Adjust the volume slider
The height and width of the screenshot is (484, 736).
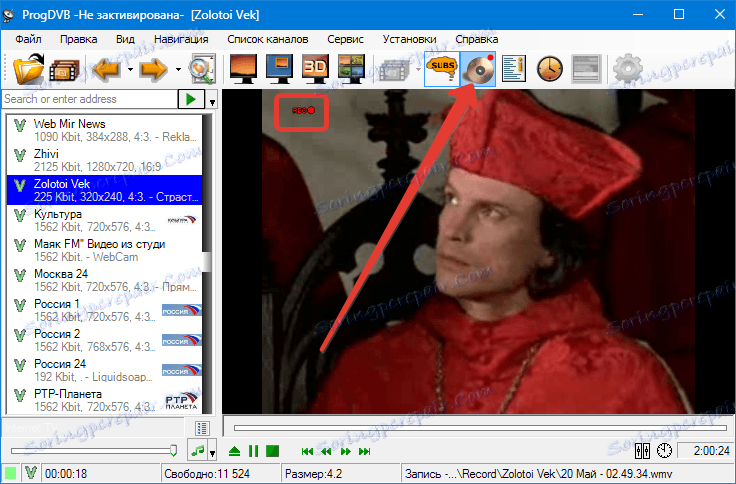pyautogui.click(x=94, y=451)
